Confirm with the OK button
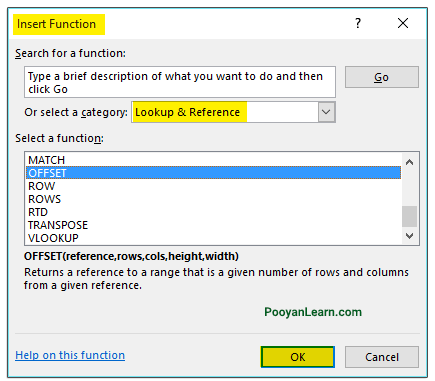Image resolution: width=435 pixels, height=381 pixels. point(298,357)
